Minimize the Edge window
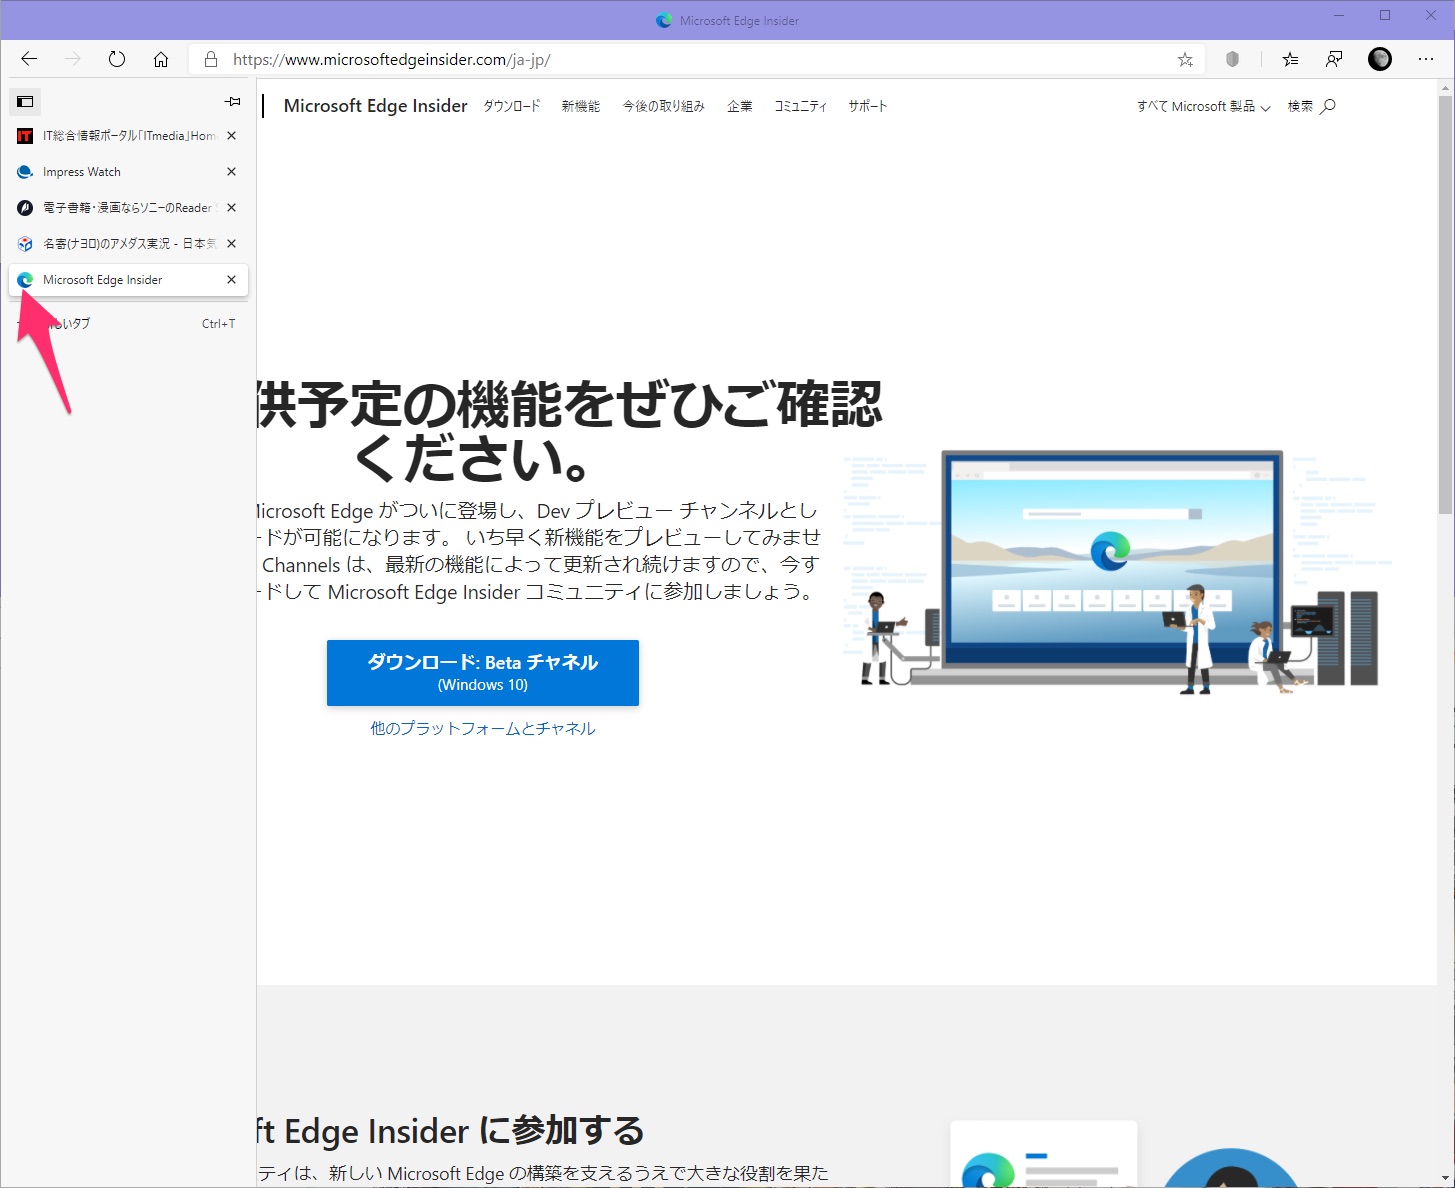This screenshot has width=1455, height=1188. coord(1340,15)
